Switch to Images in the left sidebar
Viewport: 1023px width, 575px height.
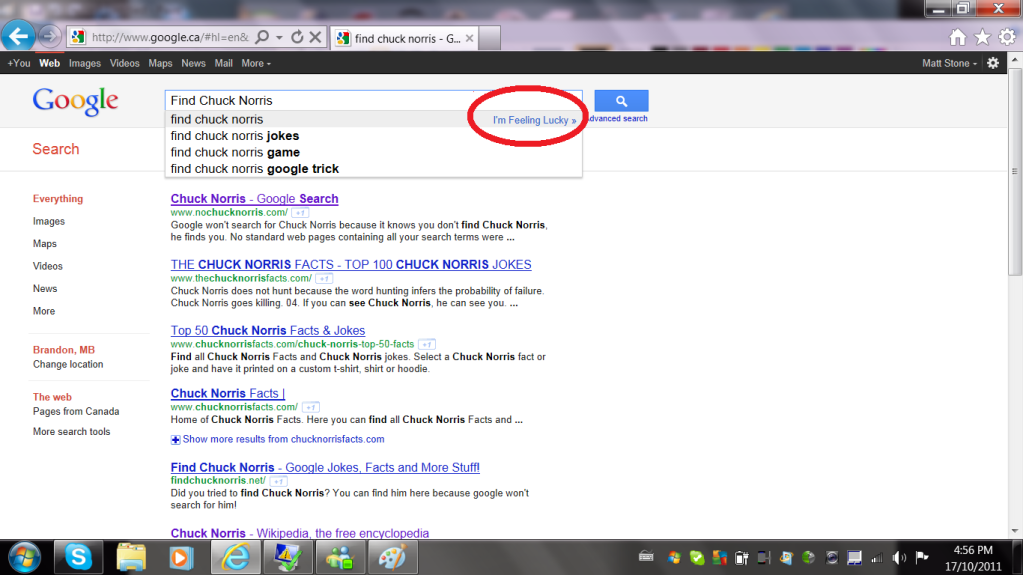[49, 221]
